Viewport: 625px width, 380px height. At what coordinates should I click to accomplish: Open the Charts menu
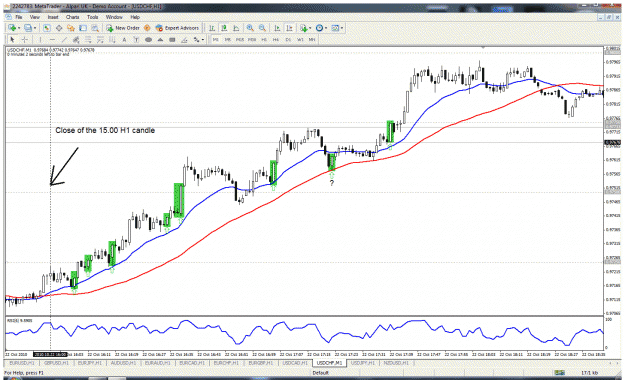(73, 17)
